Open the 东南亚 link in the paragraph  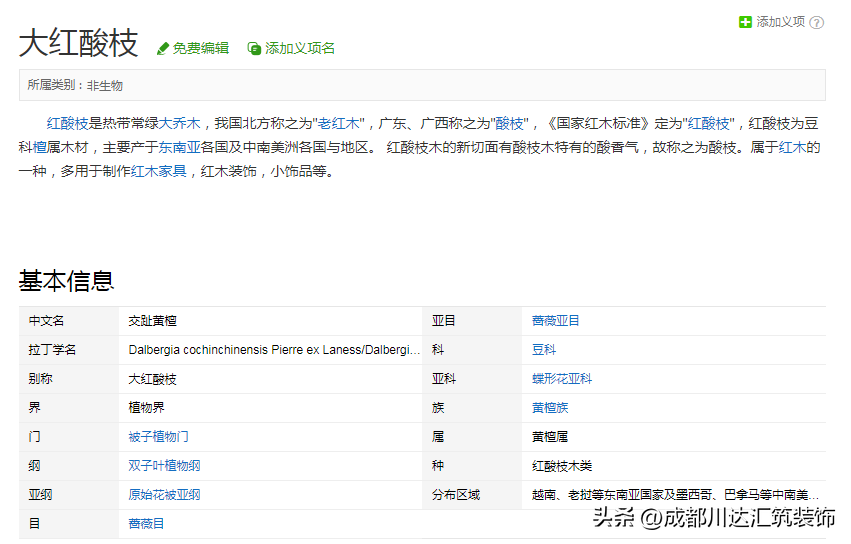(179, 147)
